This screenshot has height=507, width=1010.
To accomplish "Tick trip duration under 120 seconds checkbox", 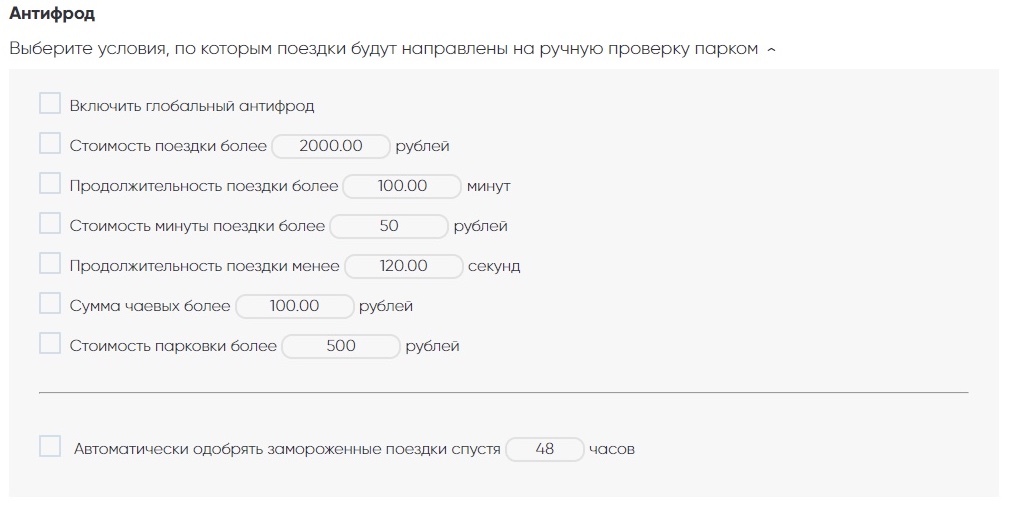I will (50, 264).
